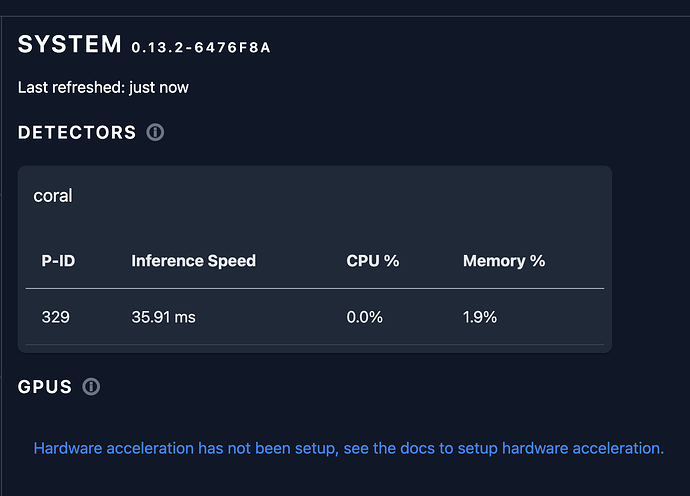This screenshot has height=496, width=690.
Task: Click the 1.9% memory usage value
Action: tap(480, 317)
